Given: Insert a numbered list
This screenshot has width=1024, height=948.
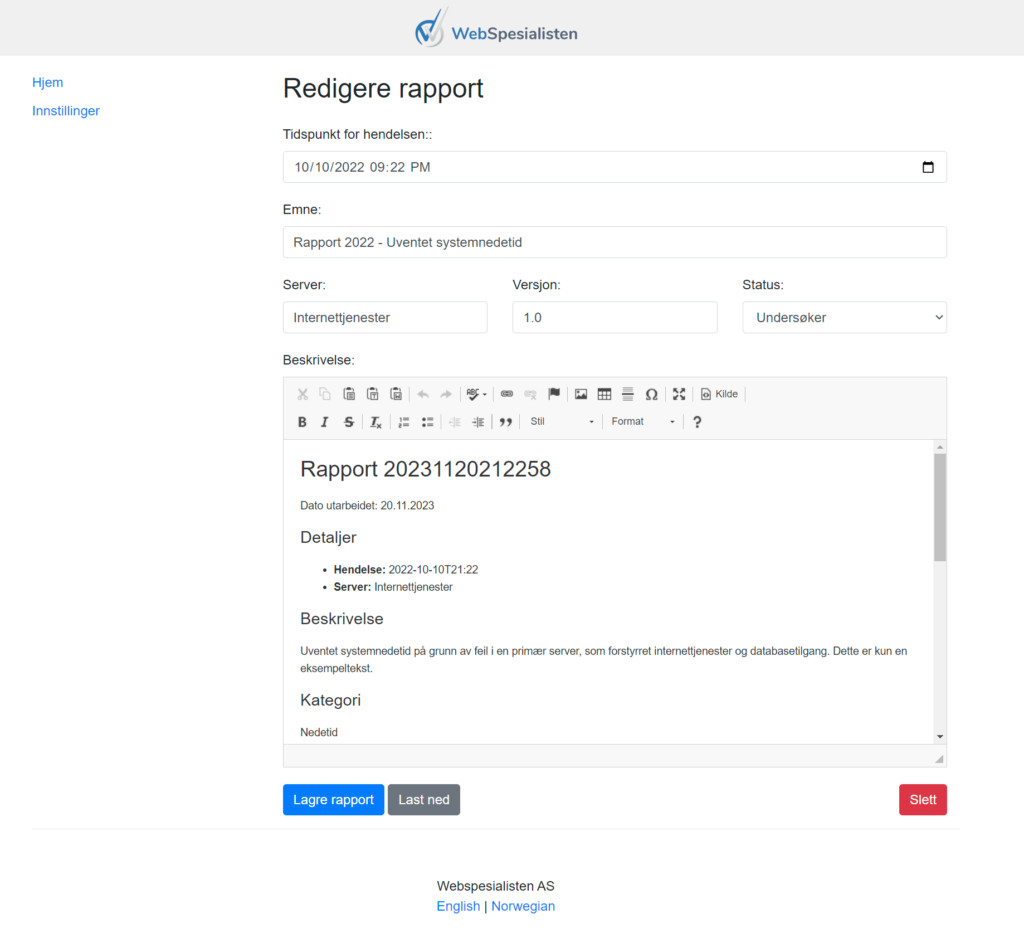Looking at the screenshot, I should tap(404, 422).
